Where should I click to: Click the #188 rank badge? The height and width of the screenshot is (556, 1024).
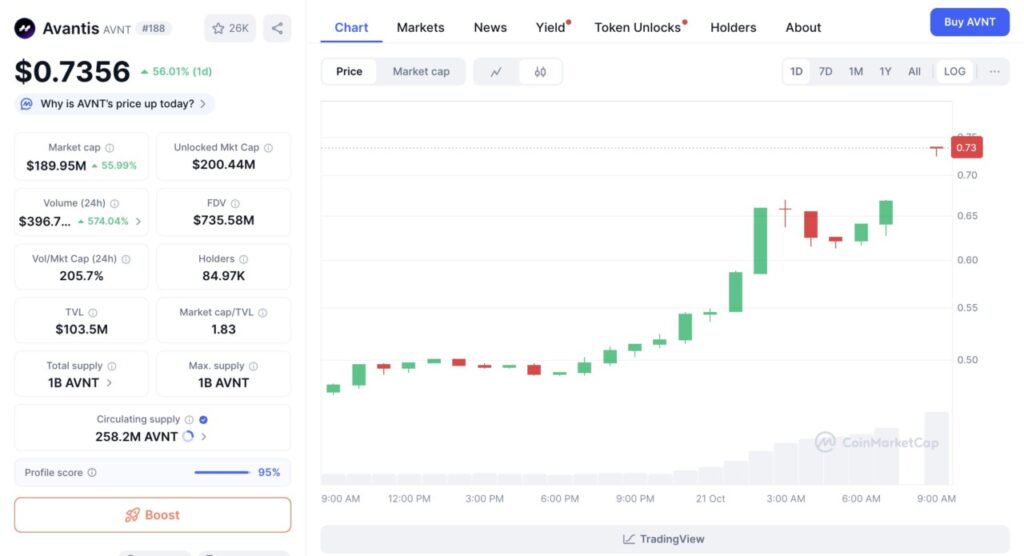point(153,29)
